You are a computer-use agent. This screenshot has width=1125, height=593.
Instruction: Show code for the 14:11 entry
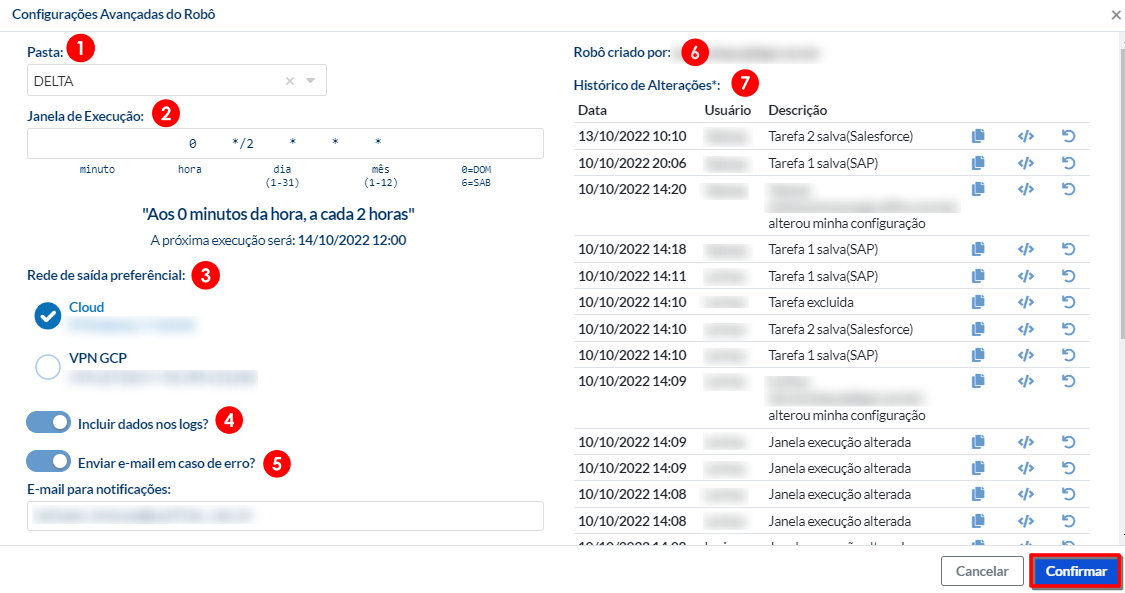point(1025,276)
